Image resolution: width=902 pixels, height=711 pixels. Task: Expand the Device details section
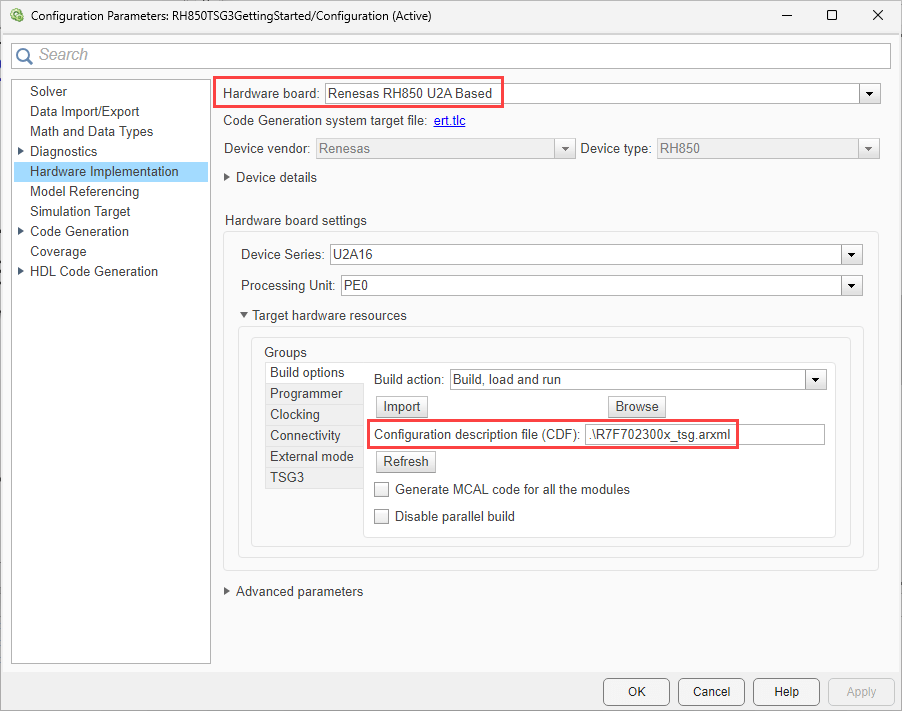coord(228,178)
